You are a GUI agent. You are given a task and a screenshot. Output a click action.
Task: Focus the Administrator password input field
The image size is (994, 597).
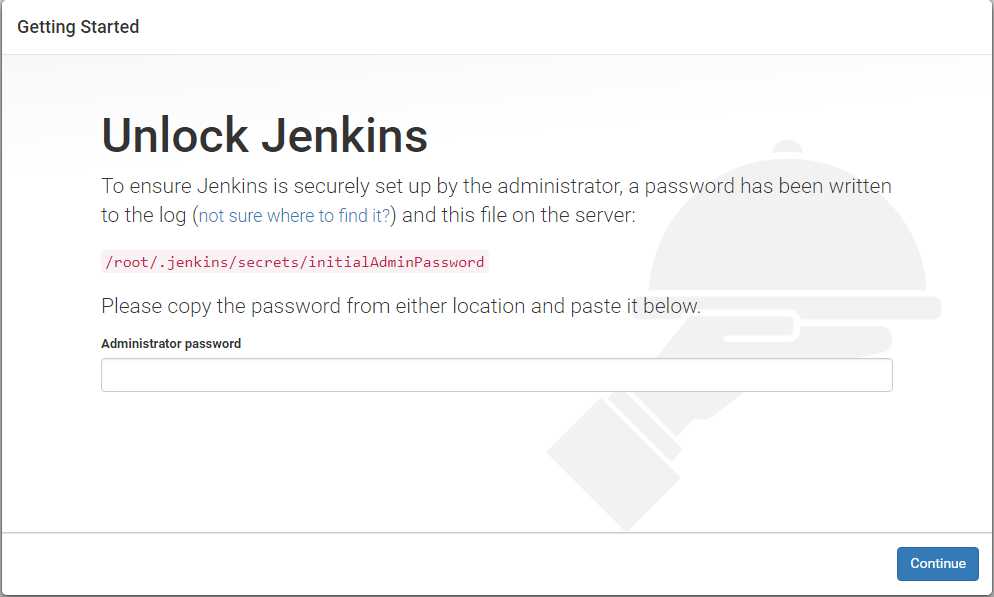click(496, 375)
